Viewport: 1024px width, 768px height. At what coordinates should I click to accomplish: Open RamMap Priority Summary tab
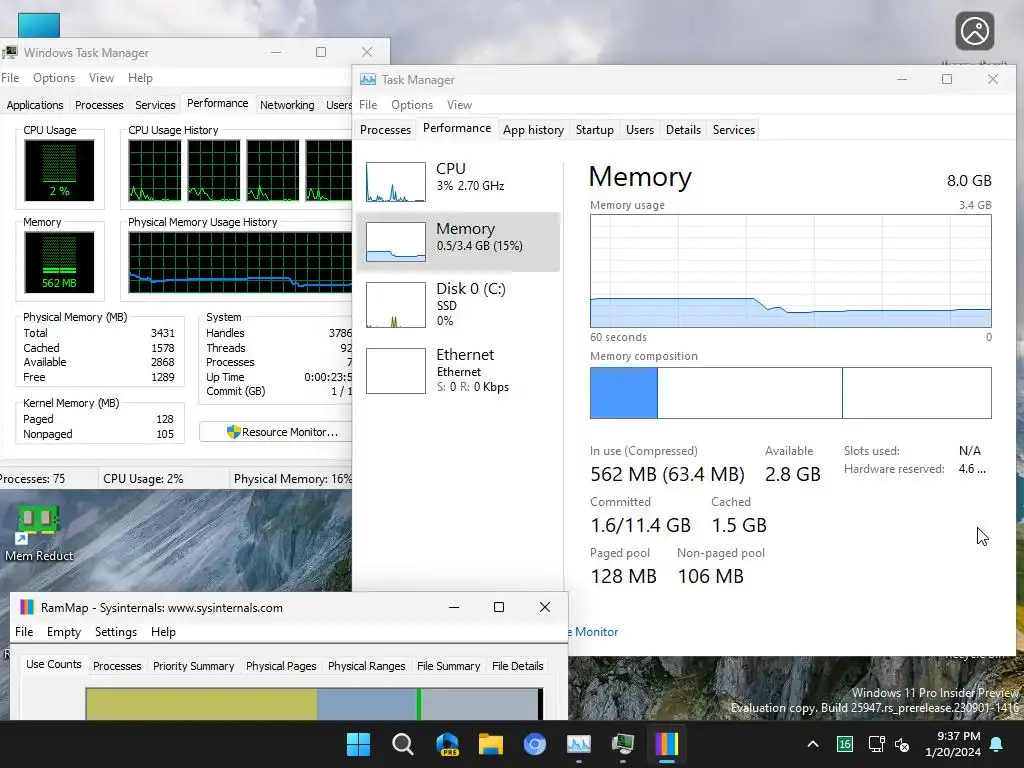coord(193,665)
